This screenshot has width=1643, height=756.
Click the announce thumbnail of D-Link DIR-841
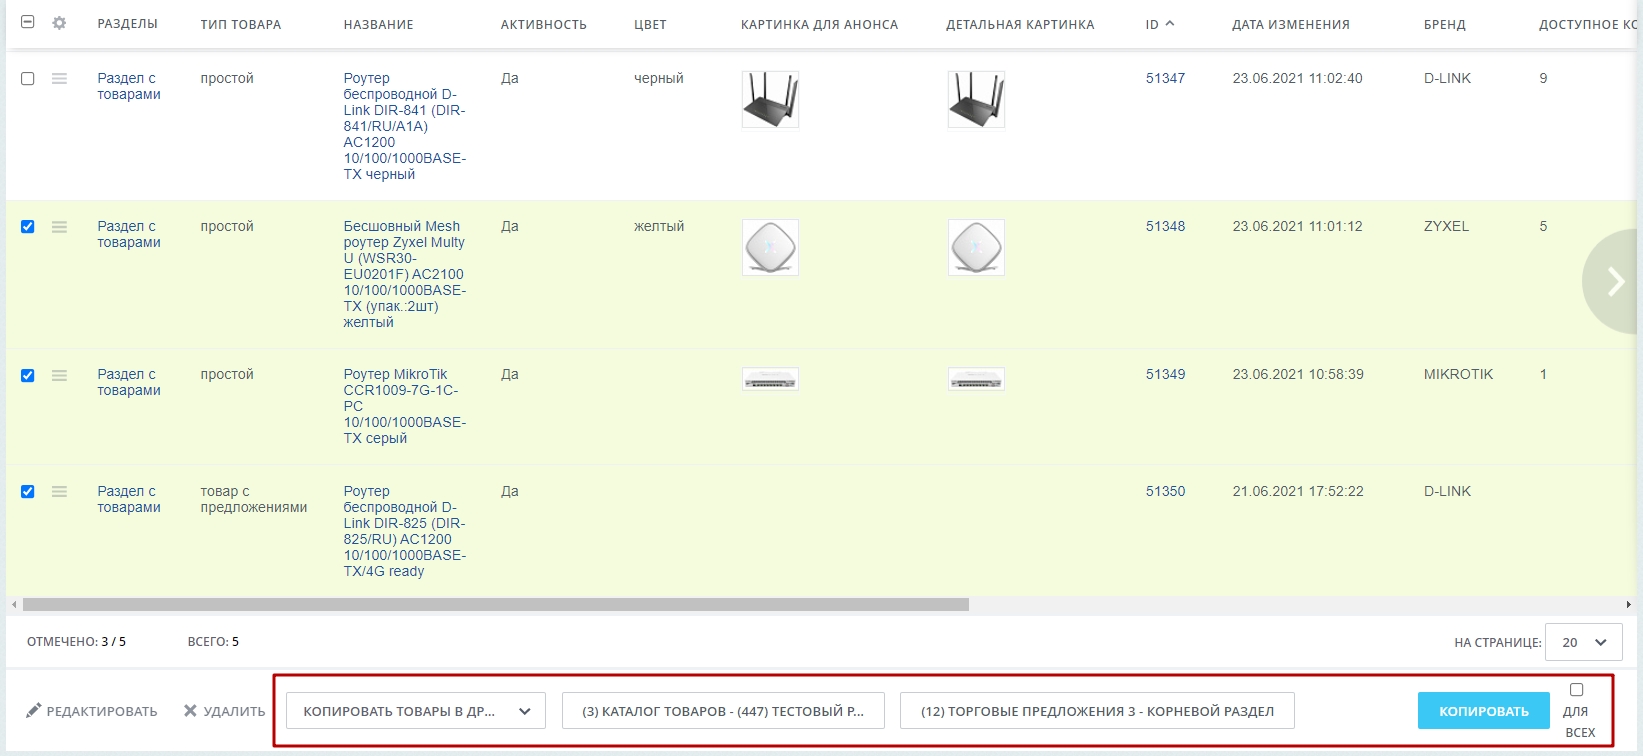770,99
